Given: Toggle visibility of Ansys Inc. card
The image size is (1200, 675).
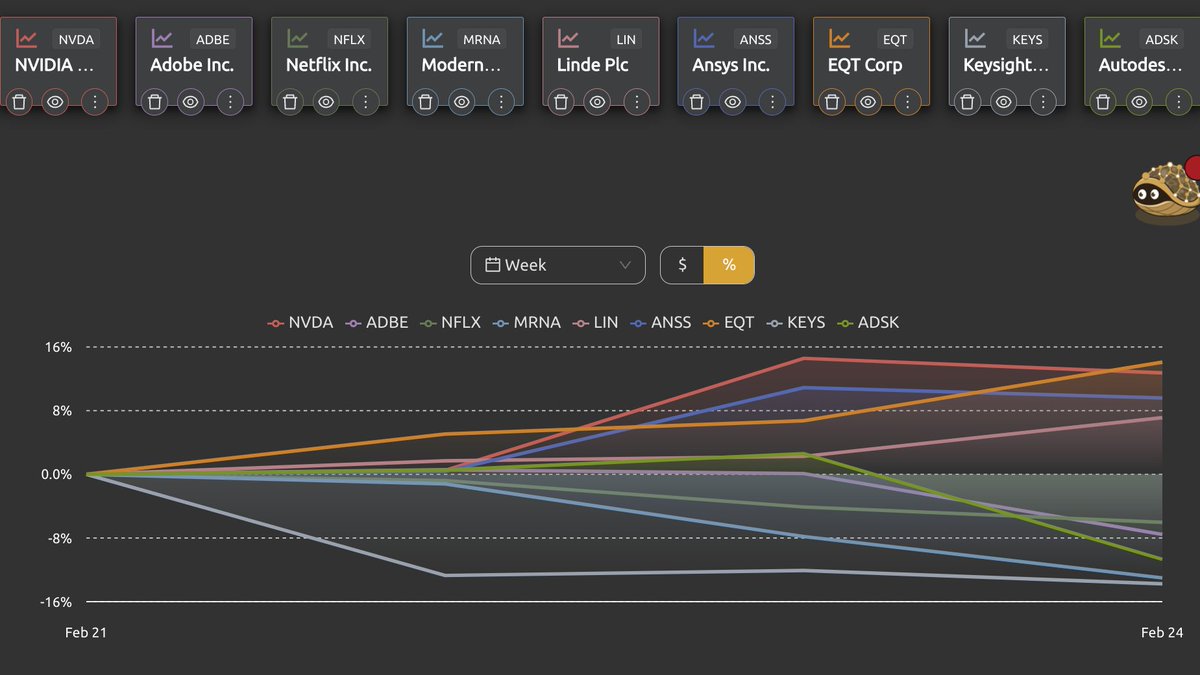Looking at the screenshot, I should (x=733, y=102).
